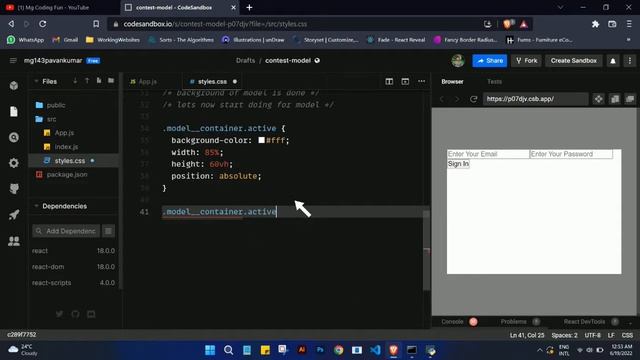Open package.json in file tree
The height and width of the screenshot is (360, 640).
click(x=67, y=174)
